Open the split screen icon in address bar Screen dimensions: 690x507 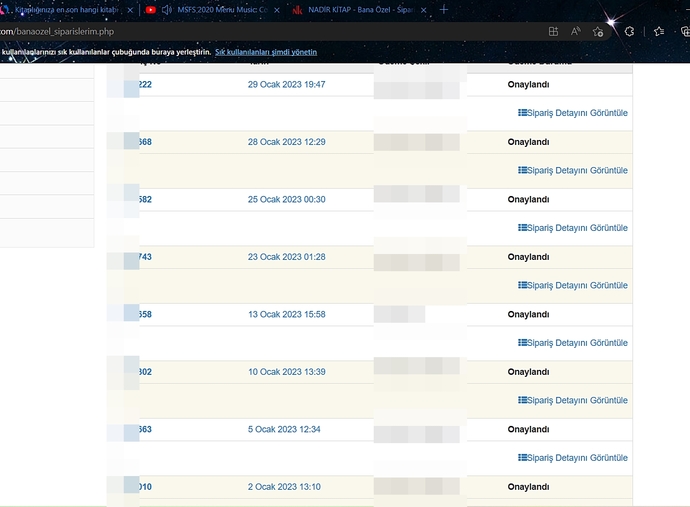(553, 32)
